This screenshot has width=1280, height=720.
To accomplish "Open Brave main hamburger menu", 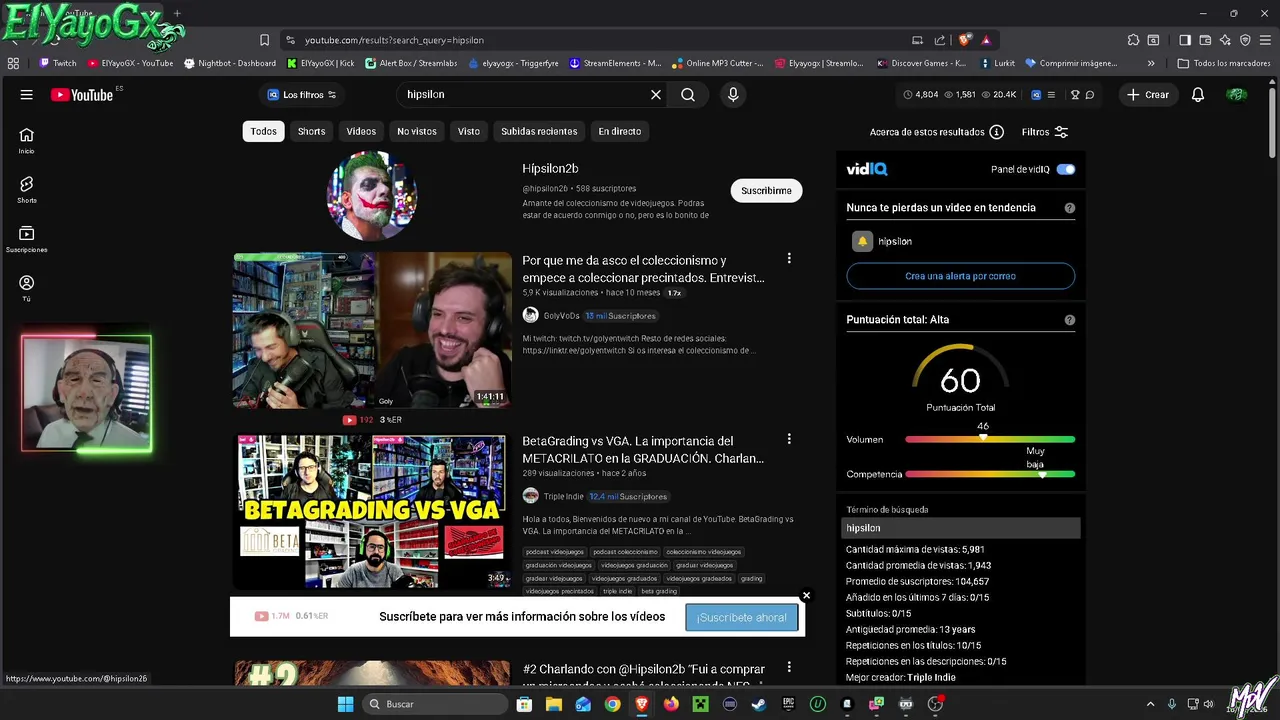I will [1265, 40].
